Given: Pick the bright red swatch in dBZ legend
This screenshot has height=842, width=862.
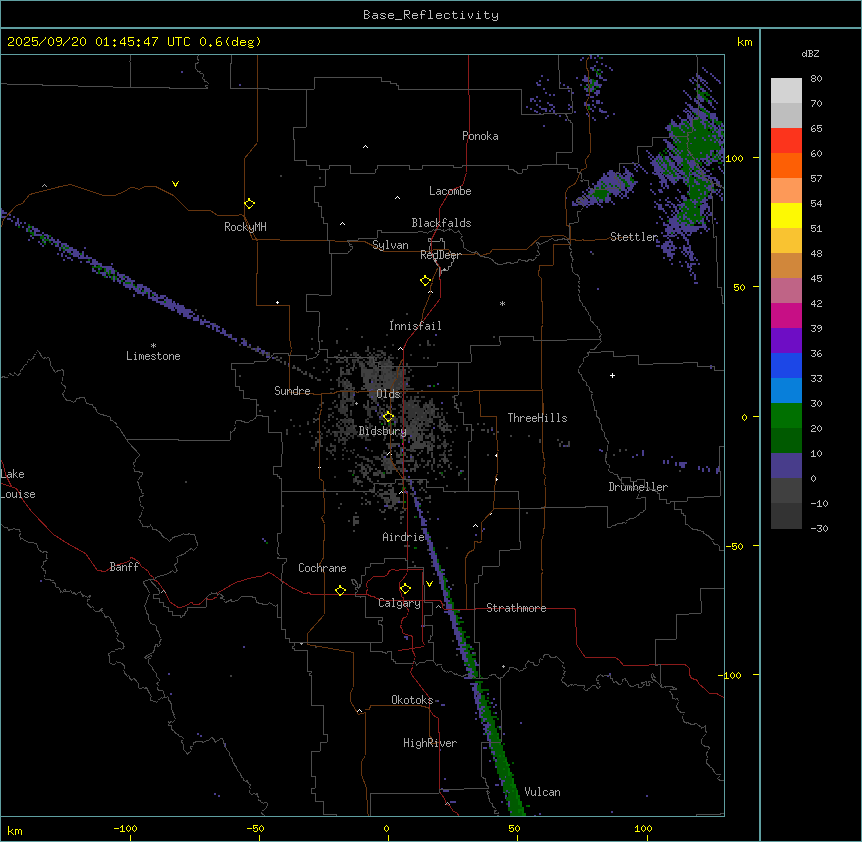Looking at the screenshot, I should 786,141.
